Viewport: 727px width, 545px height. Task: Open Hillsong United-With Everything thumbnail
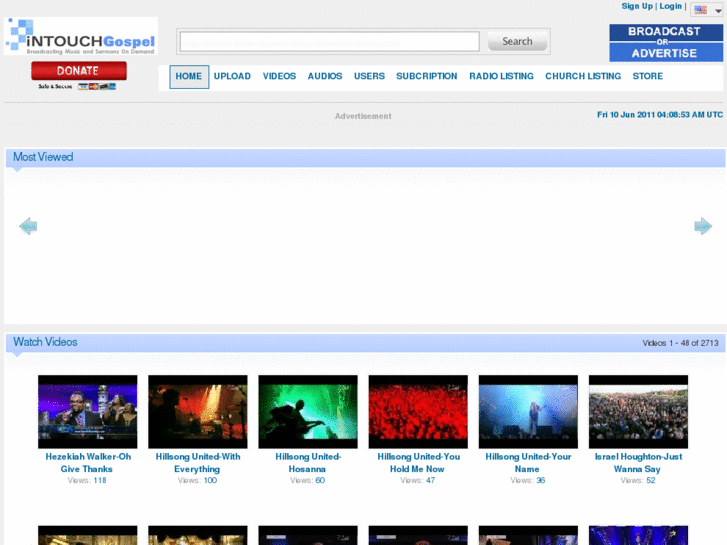(x=198, y=412)
